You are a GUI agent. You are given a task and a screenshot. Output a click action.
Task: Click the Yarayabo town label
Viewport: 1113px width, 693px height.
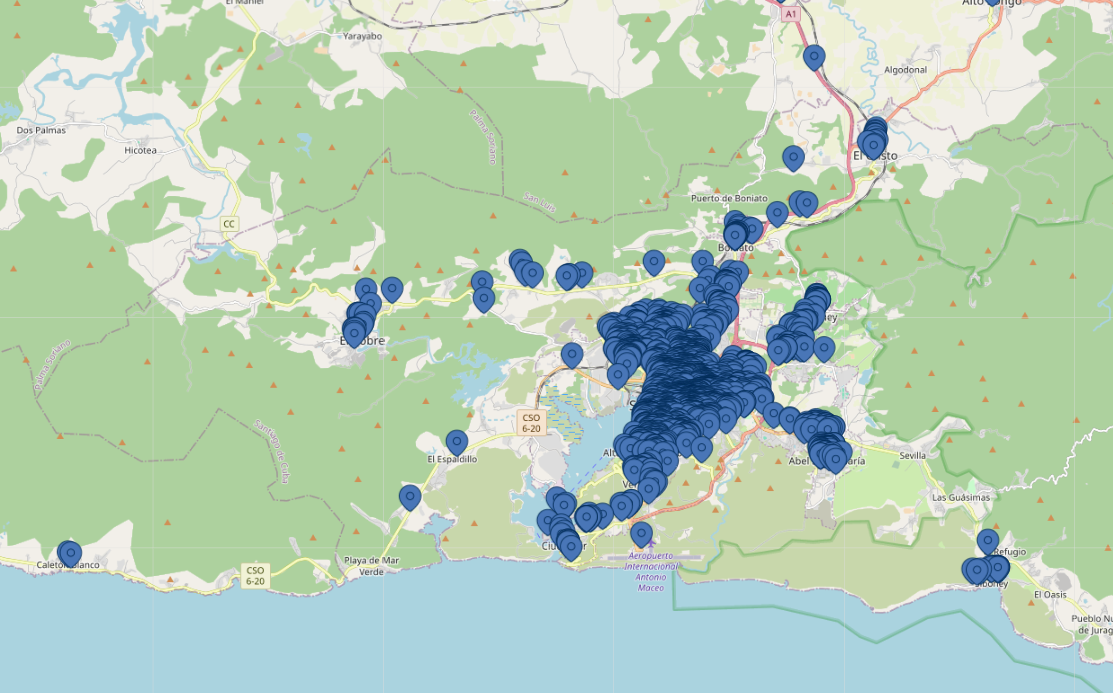point(362,36)
